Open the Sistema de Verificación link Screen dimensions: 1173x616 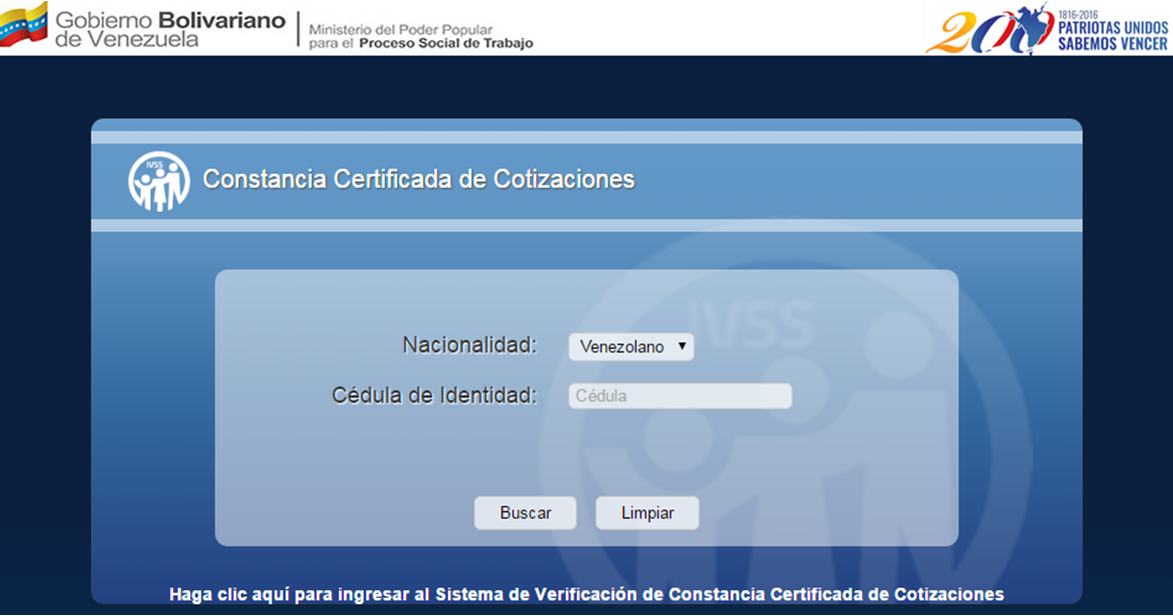[x=586, y=594]
